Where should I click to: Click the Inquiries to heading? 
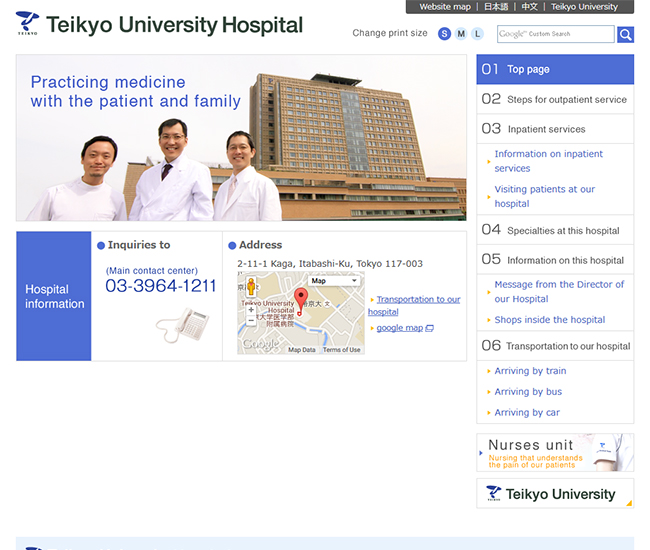[x=139, y=245]
